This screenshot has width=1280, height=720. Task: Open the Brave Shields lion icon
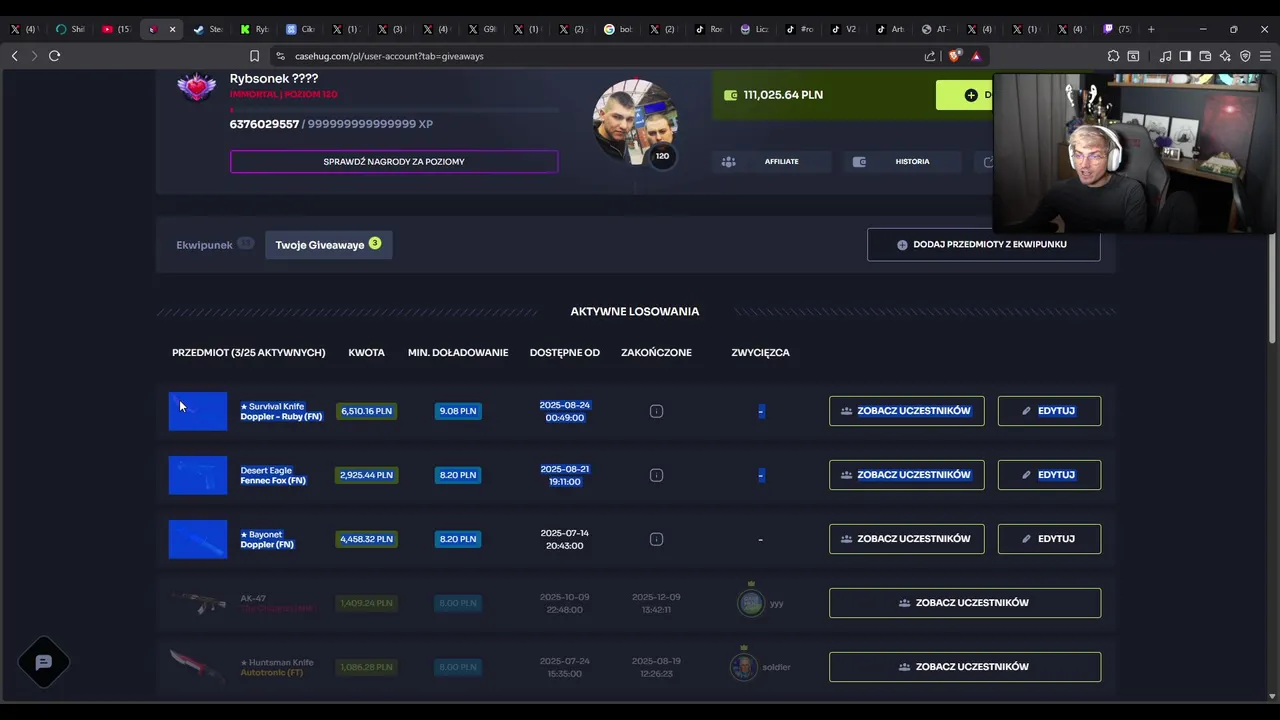point(956,56)
